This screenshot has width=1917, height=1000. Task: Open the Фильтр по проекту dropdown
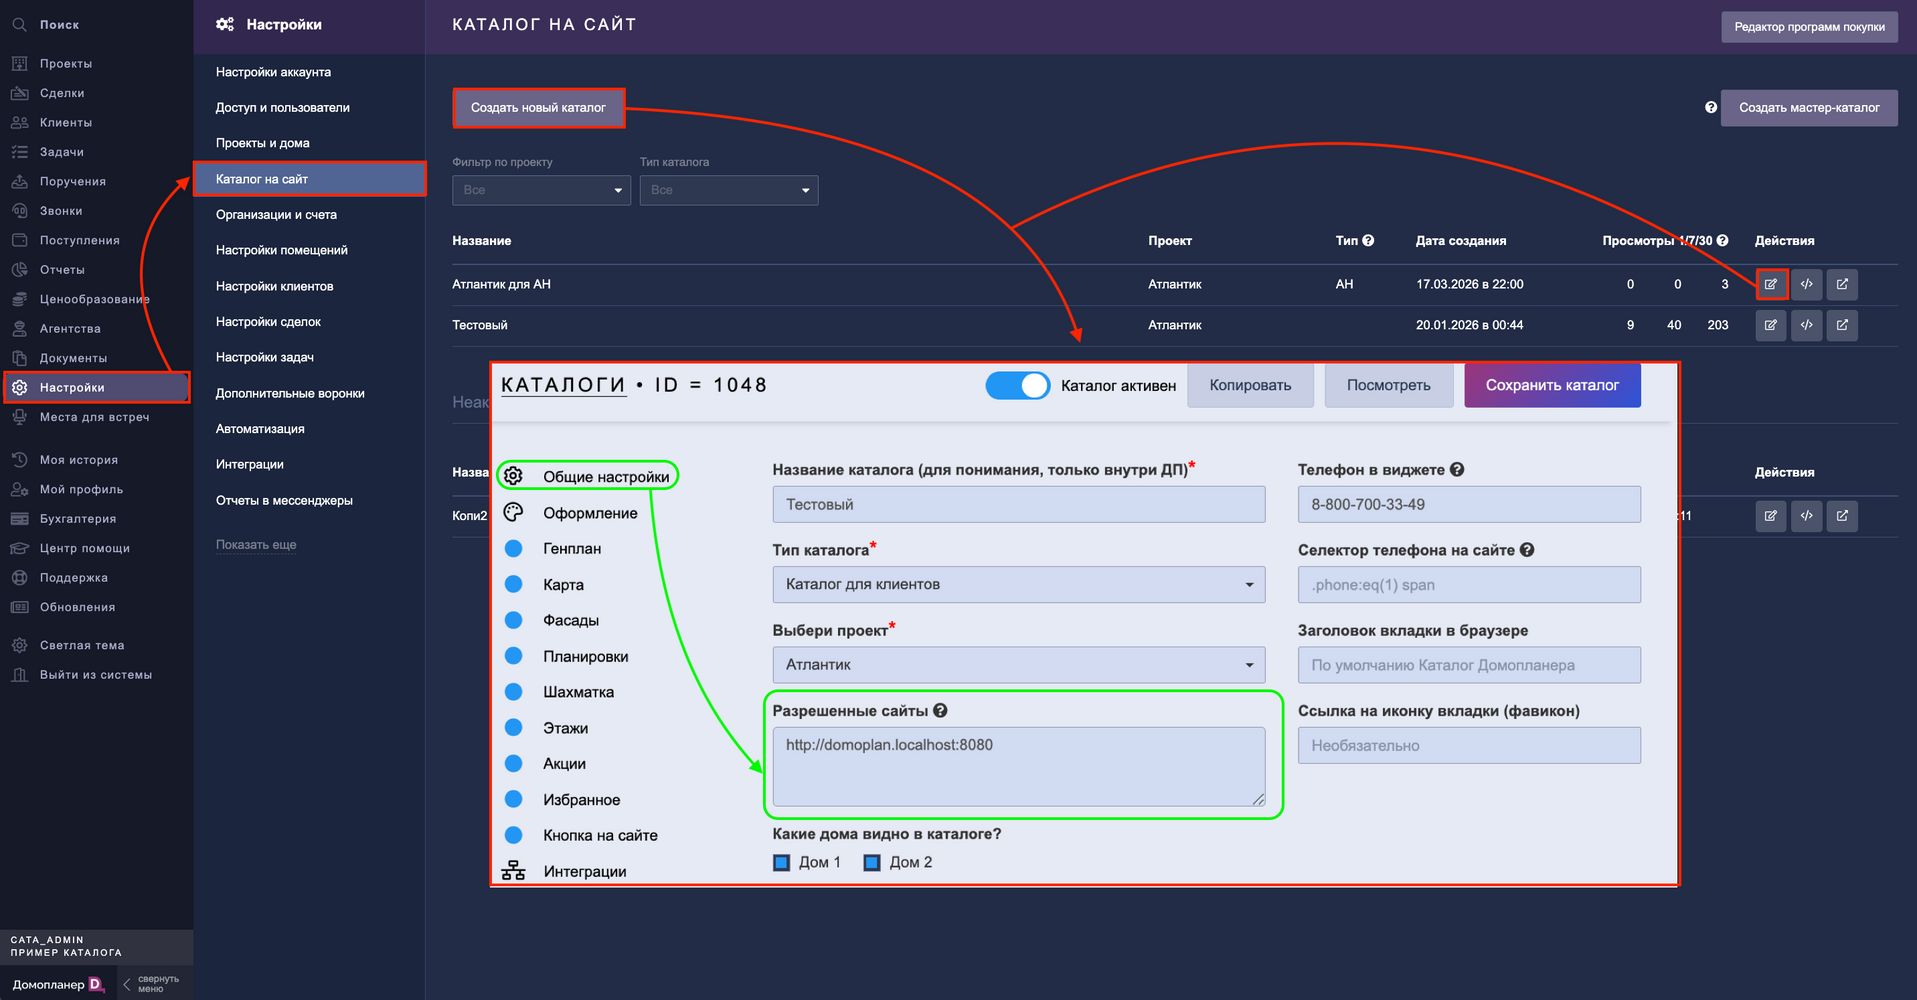tap(541, 191)
